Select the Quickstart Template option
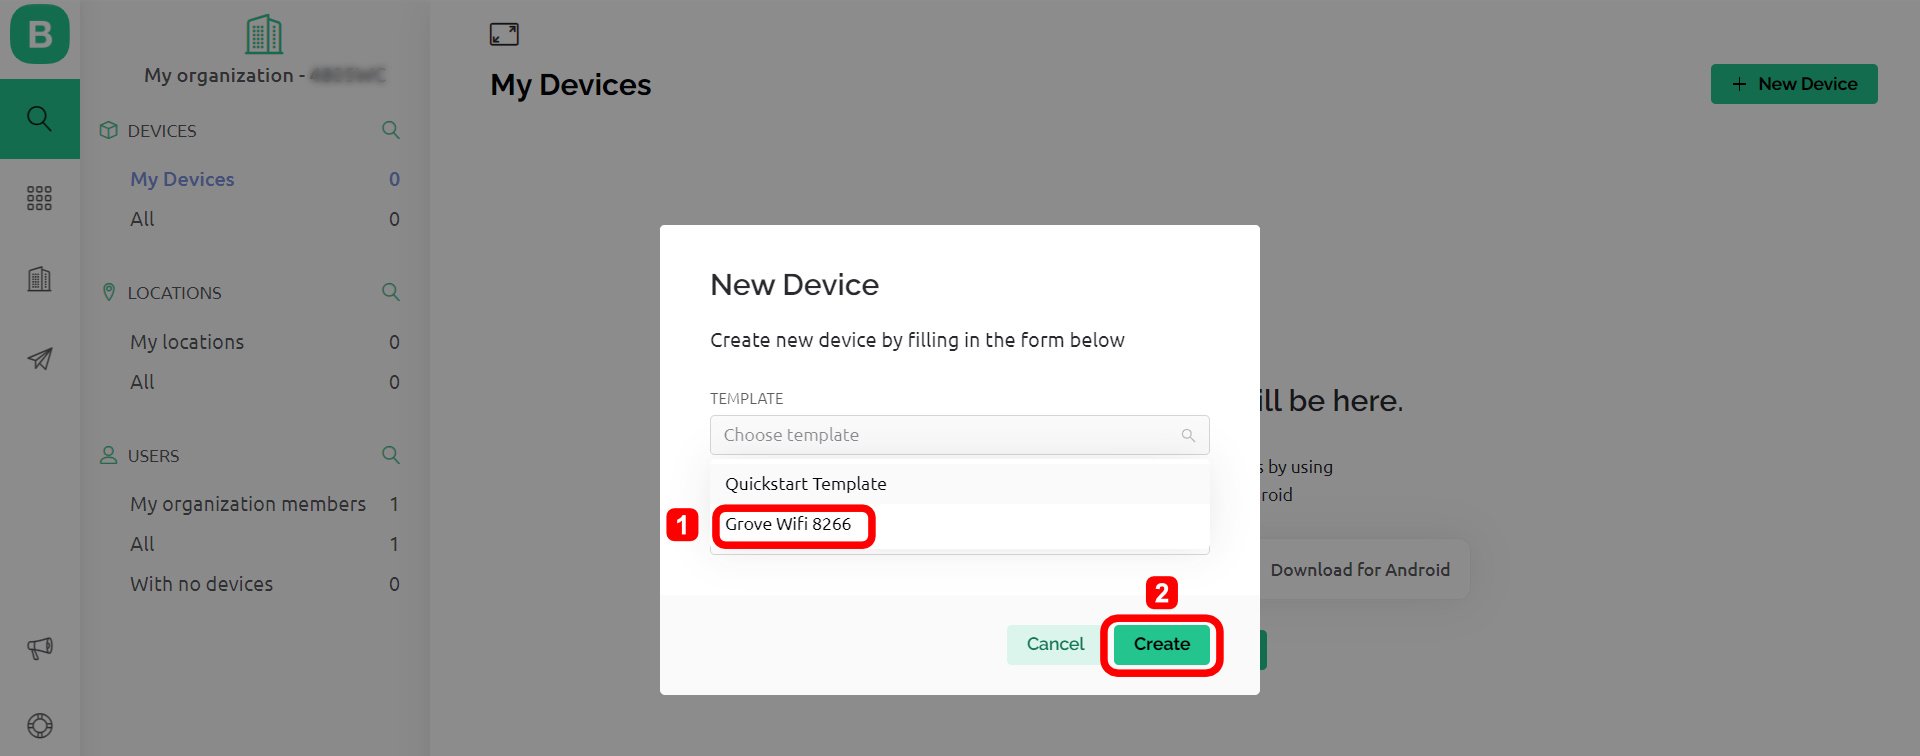 tap(805, 483)
